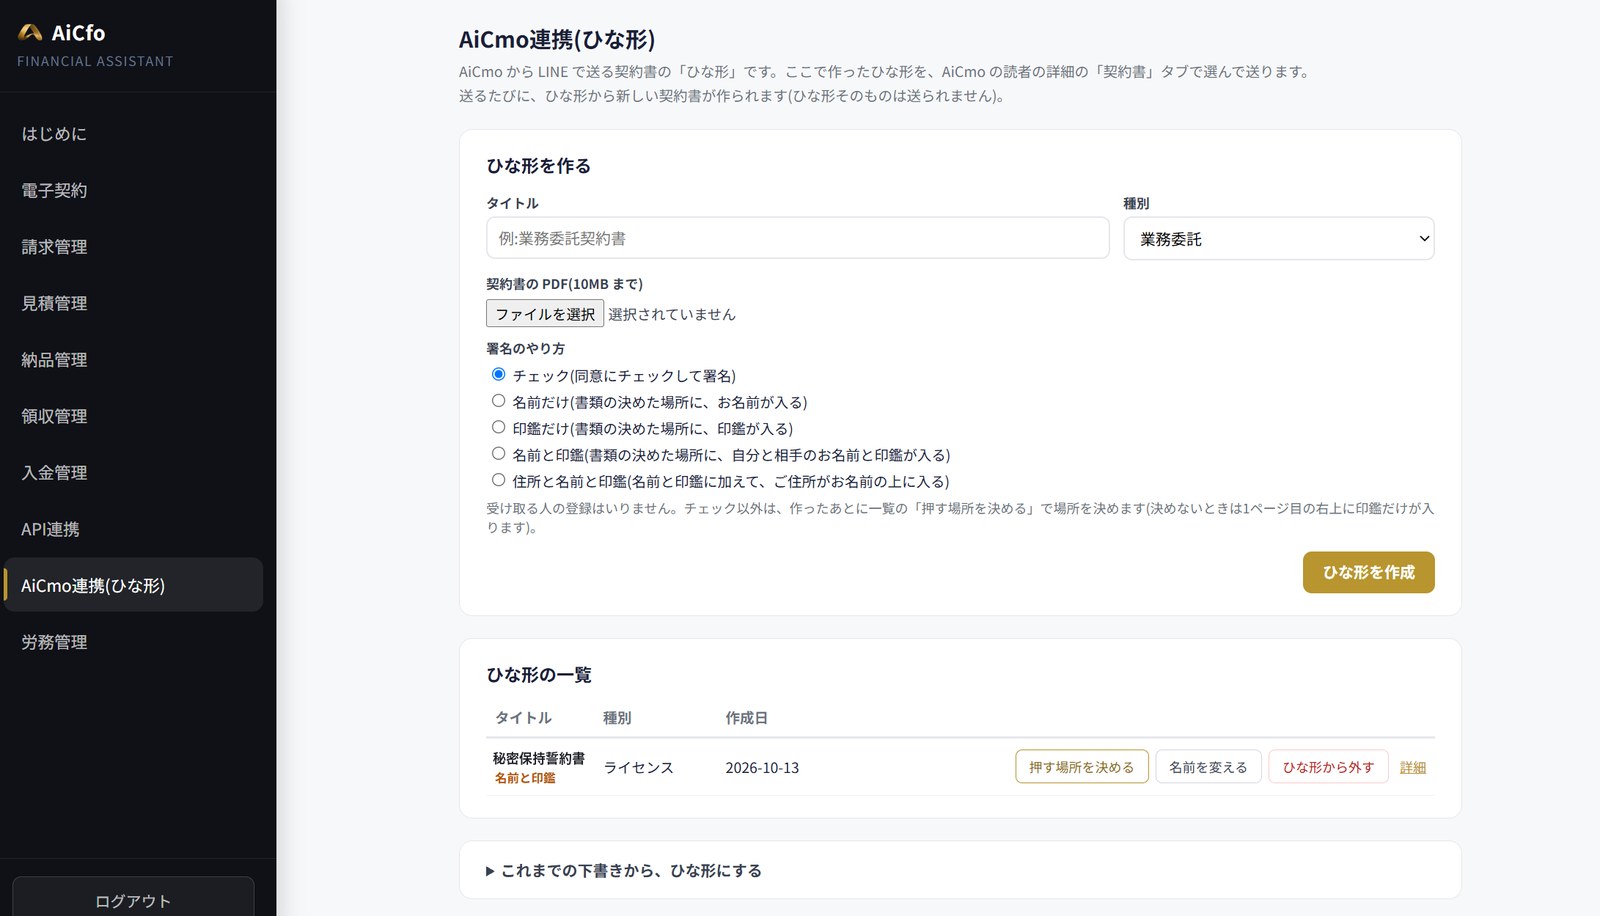
Task: Select 住所と名前と印鑑 radio option
Action: tap(498, 480)
